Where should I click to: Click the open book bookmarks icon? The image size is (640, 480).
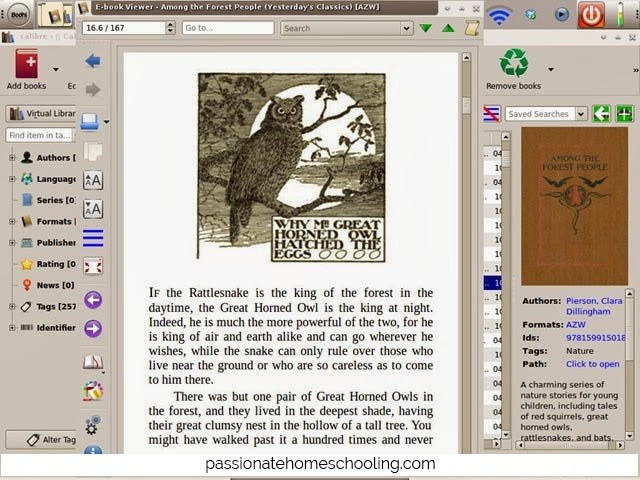pos(93,362)
